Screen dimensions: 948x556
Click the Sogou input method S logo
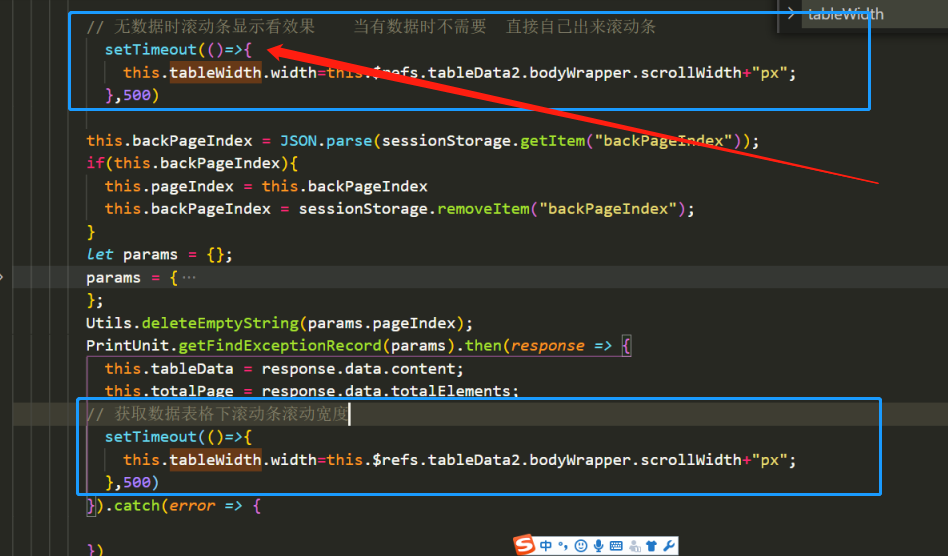tap(524, 545)
